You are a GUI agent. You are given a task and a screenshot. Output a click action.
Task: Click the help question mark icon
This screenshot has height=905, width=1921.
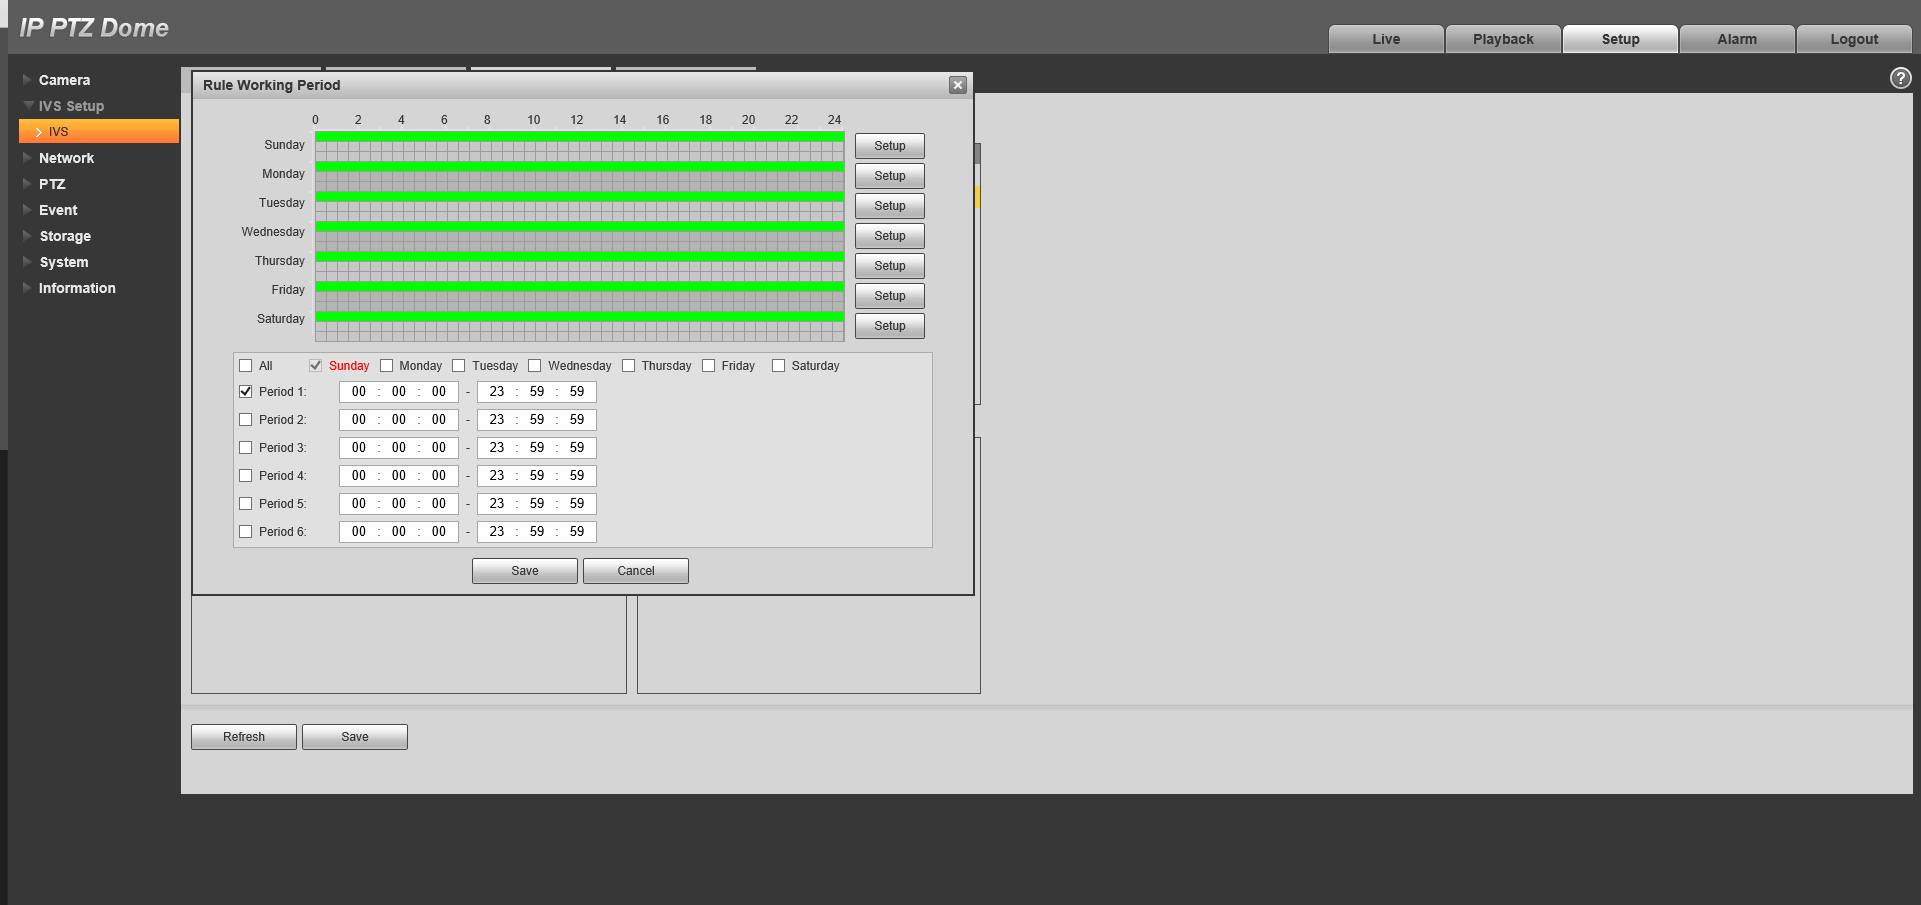1900,78
